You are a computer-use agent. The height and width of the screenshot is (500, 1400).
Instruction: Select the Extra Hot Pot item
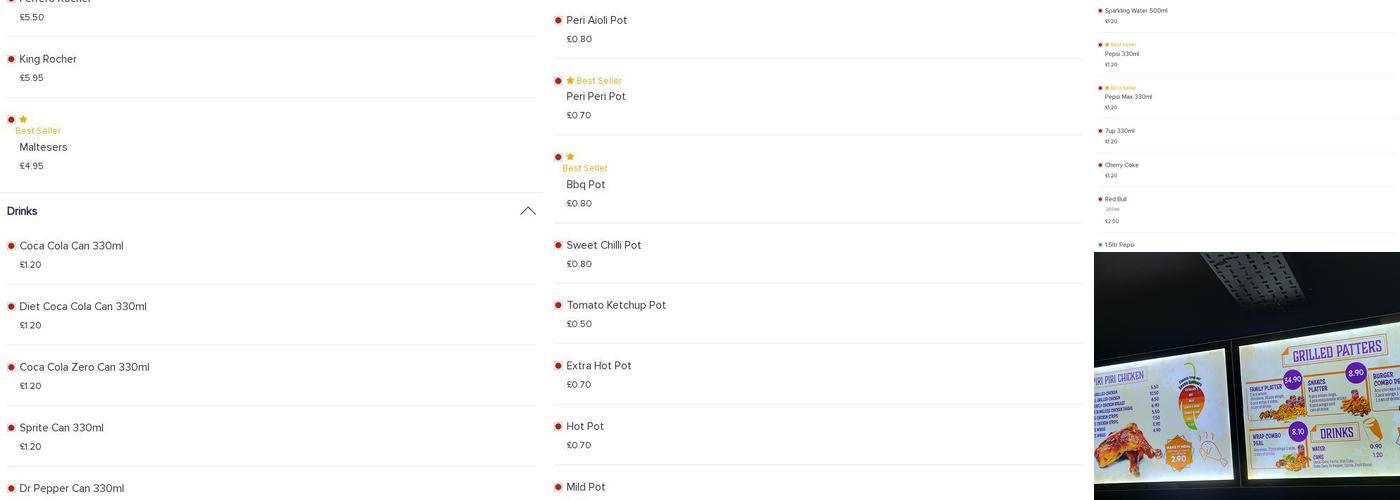coord(598,366)
